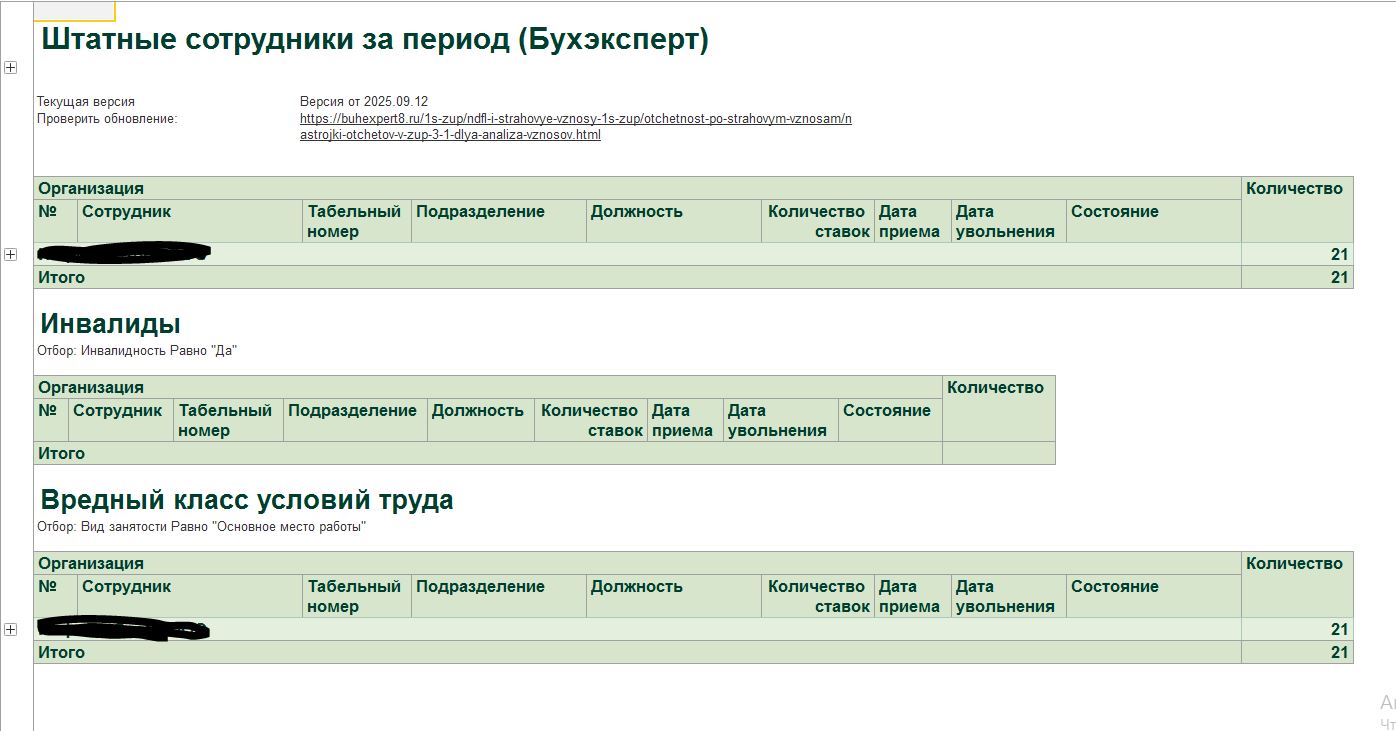Select the Инвалиды section heading
This screenshot has height=731, width=1396.
[x=111, y=323]
